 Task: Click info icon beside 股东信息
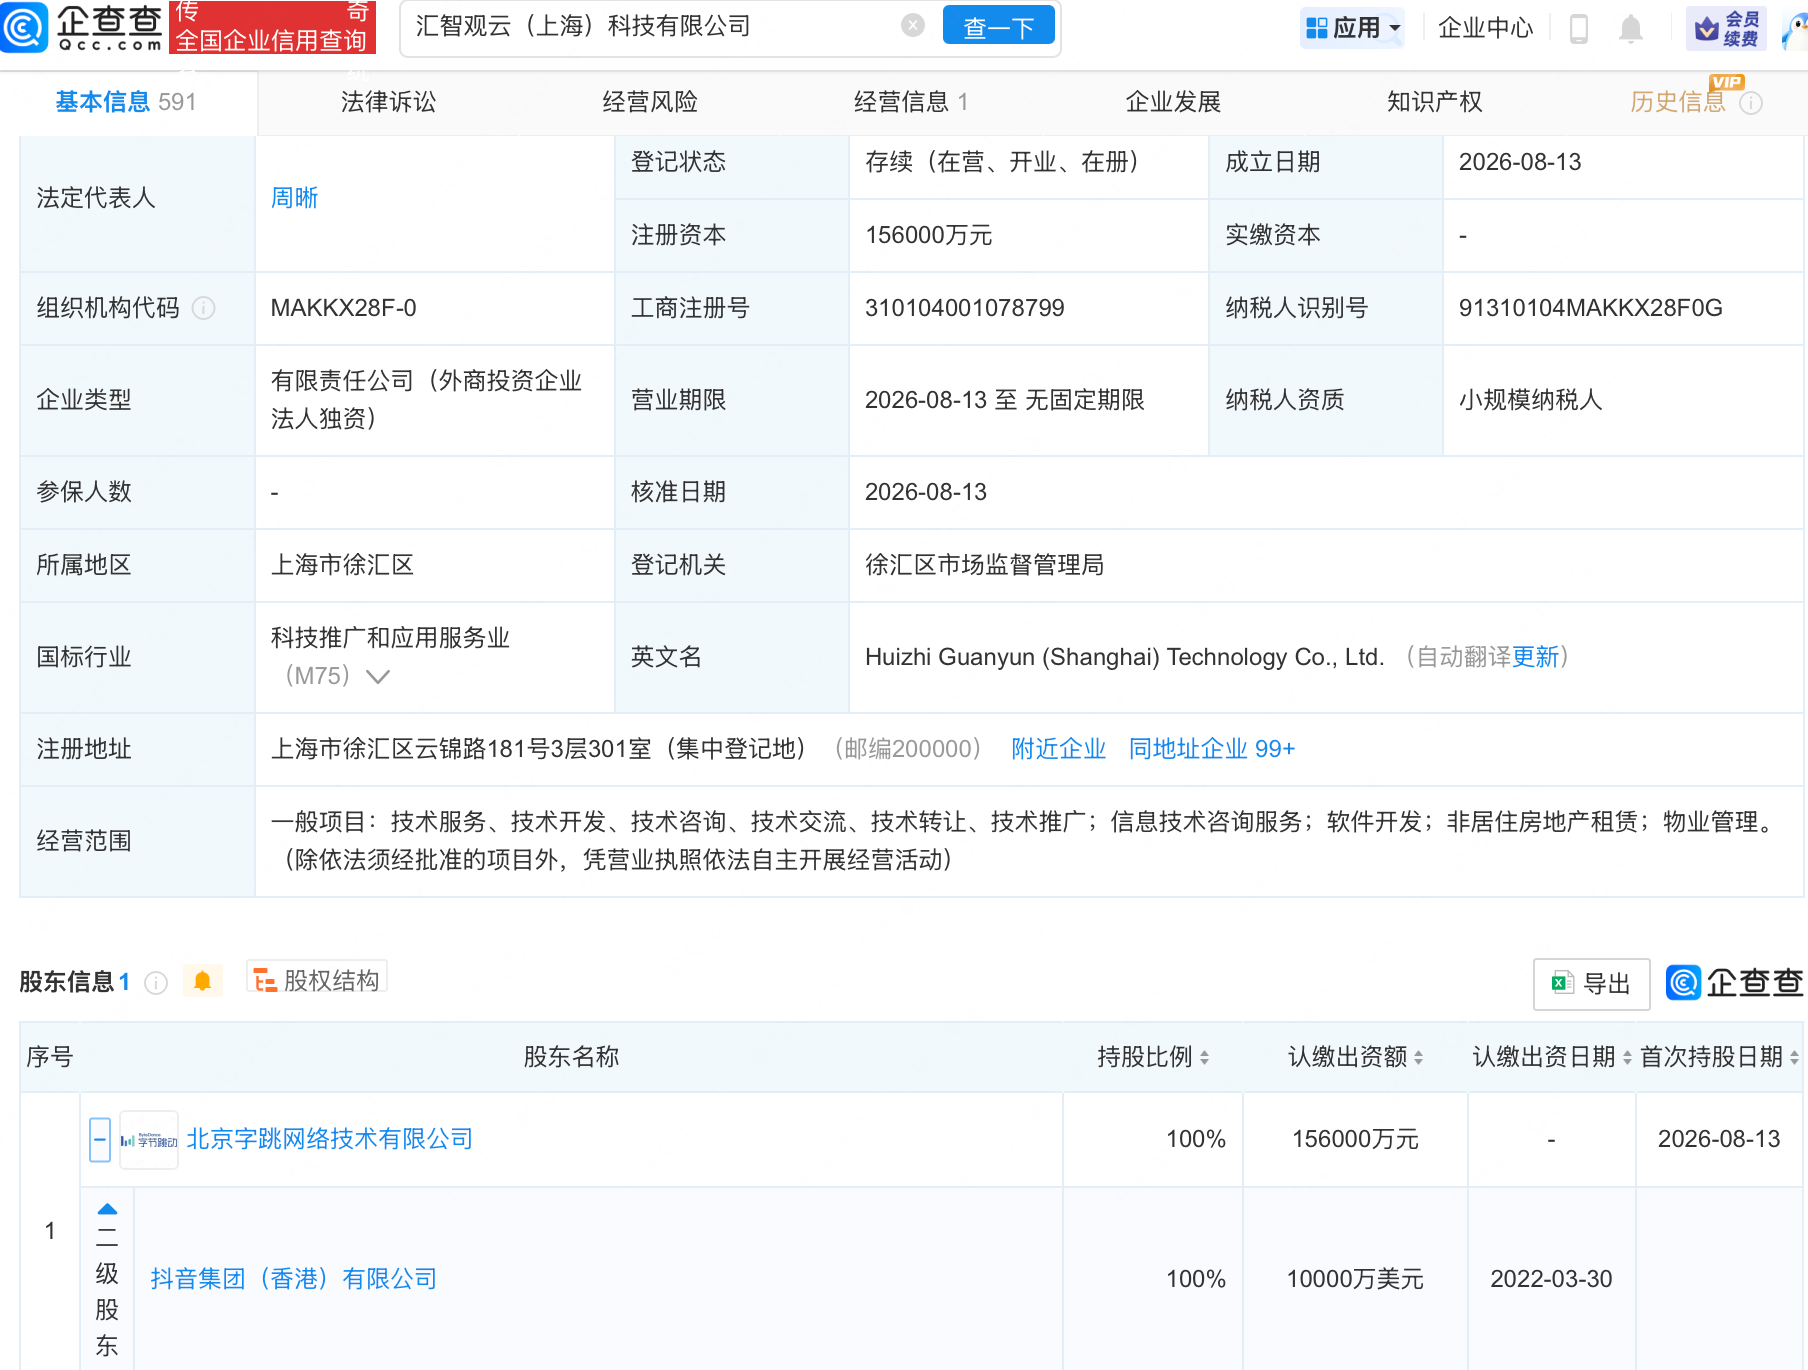156,983
